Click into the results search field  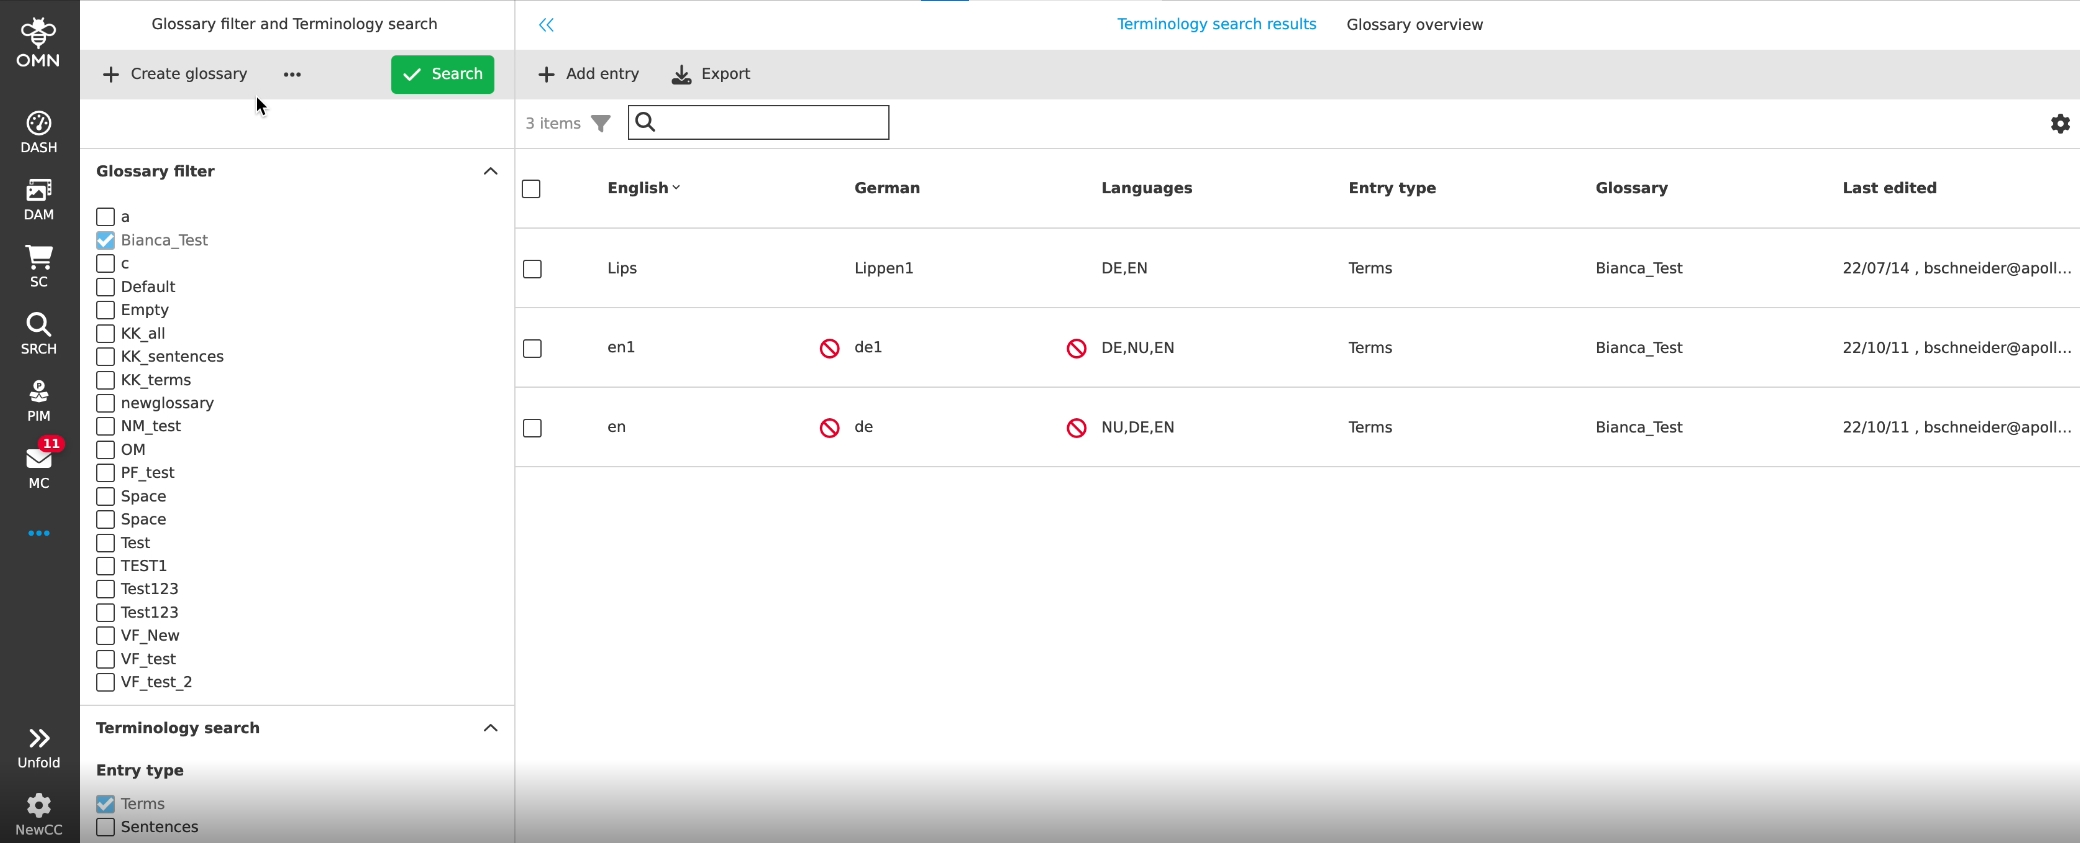click(x=770, y=123)
